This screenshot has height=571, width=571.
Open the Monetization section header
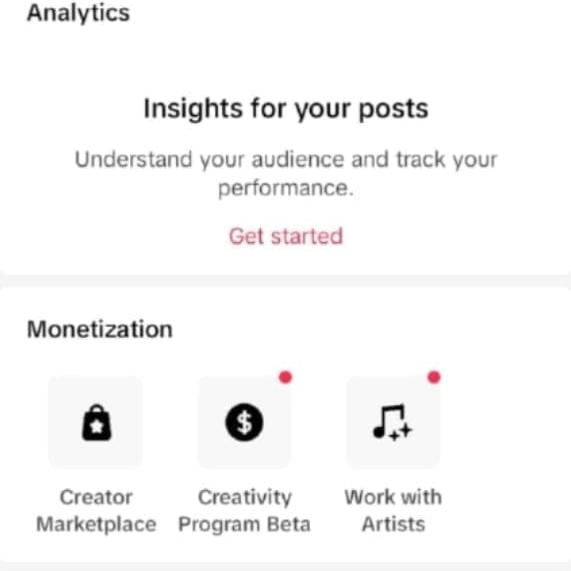click(x=100, y=329)
